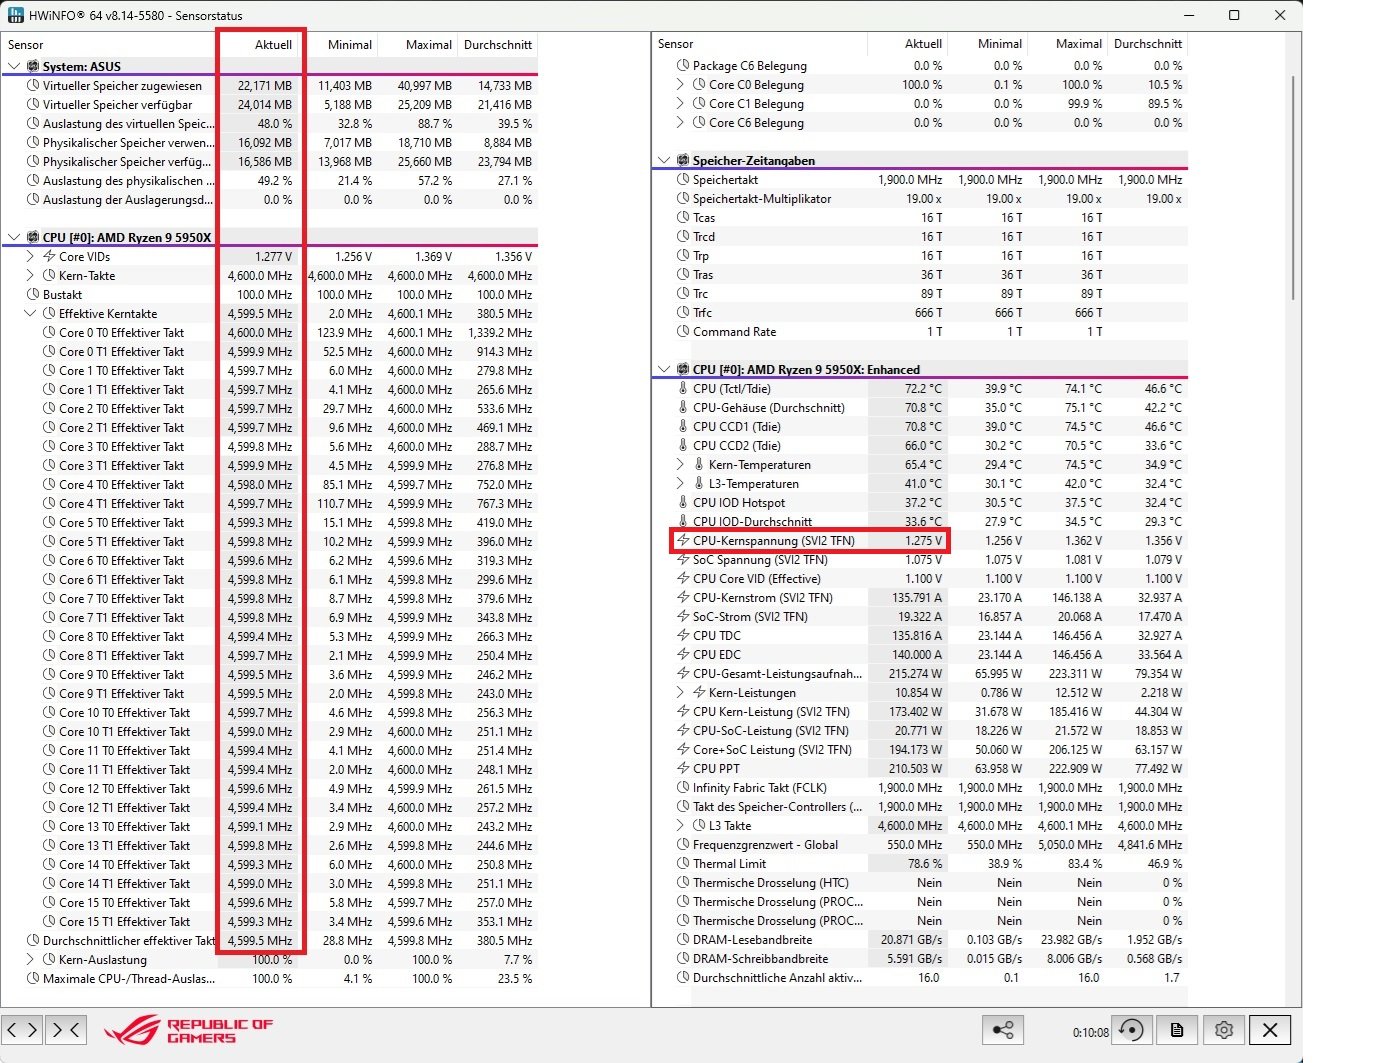The height and width of the screenshot is (1063, 1388).
Task: Click lightning icon of SoC Spannung (SVI2 TFN)
Action: pos(683,559)
